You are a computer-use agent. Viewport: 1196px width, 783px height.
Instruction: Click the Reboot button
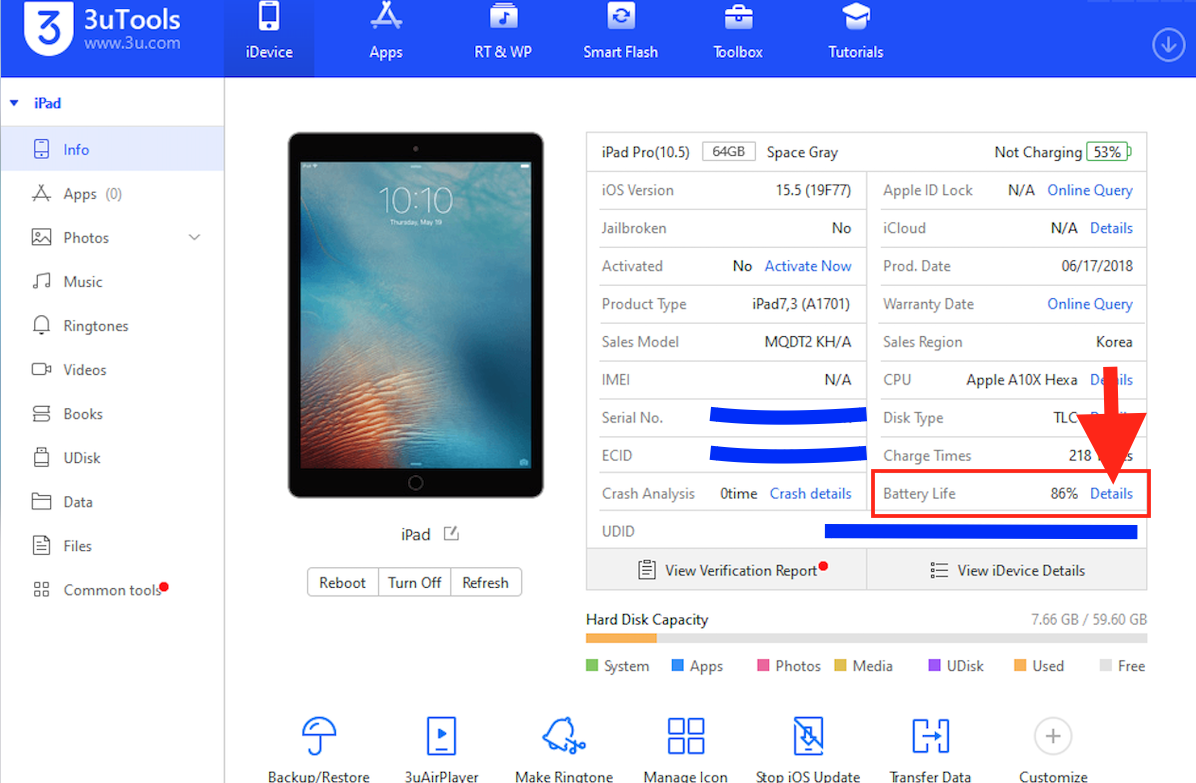click(342, 582)
